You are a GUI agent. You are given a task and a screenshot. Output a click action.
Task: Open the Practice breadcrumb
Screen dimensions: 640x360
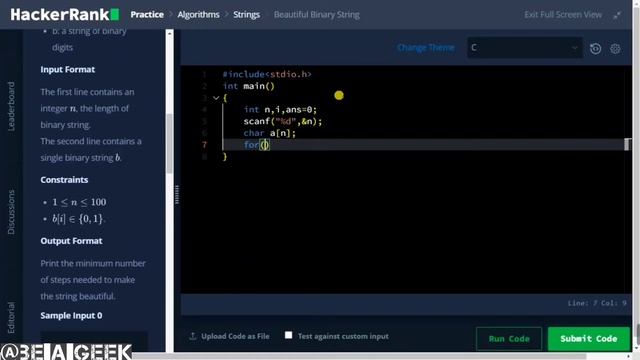tap(147, 15)
